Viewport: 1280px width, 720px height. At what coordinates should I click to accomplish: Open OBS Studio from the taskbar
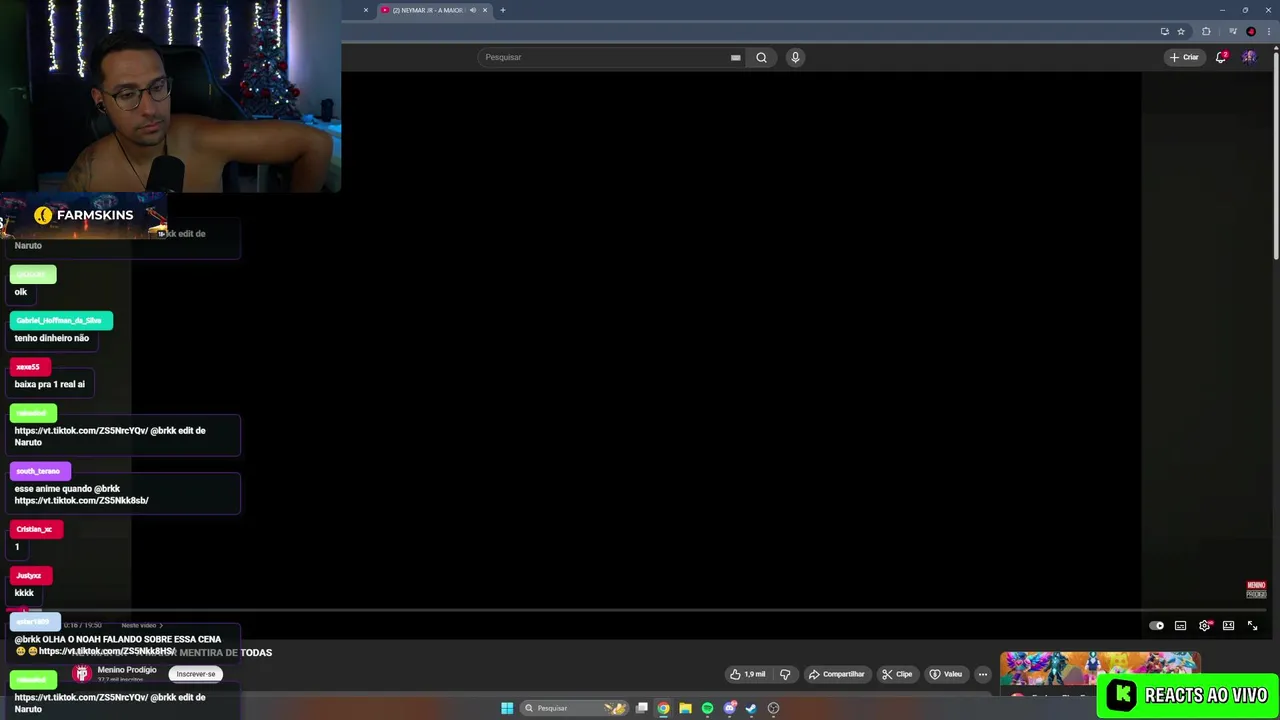[773, 708]
